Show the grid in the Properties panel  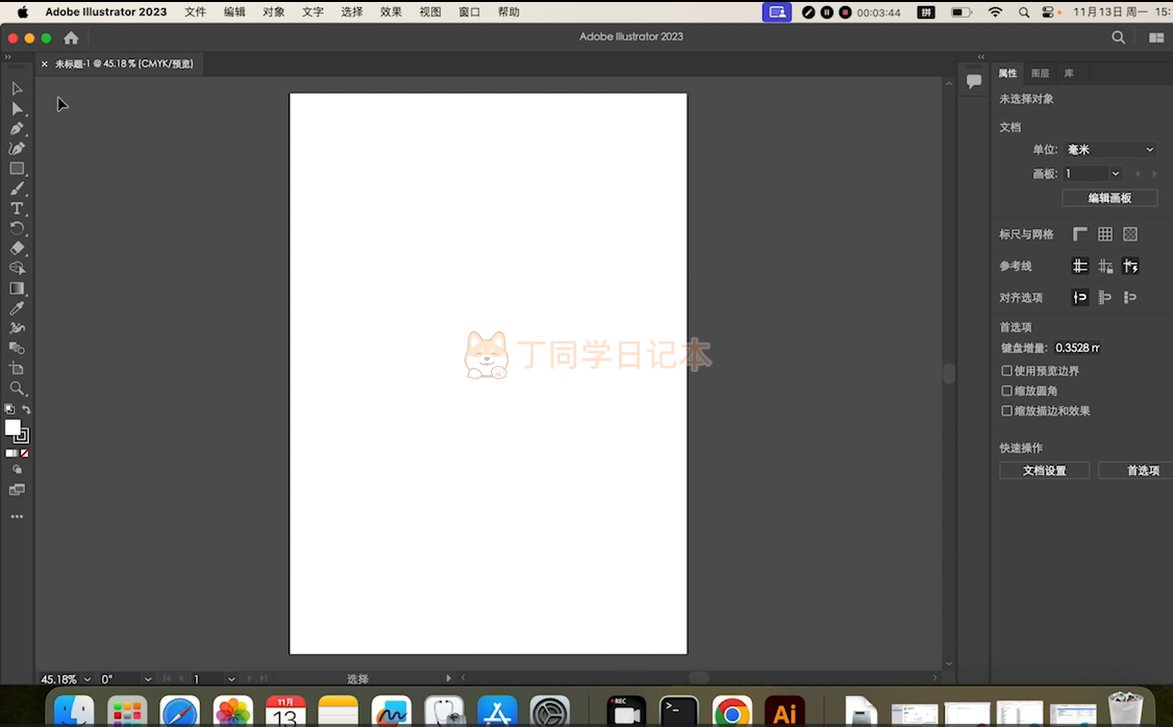point(1105,234)
